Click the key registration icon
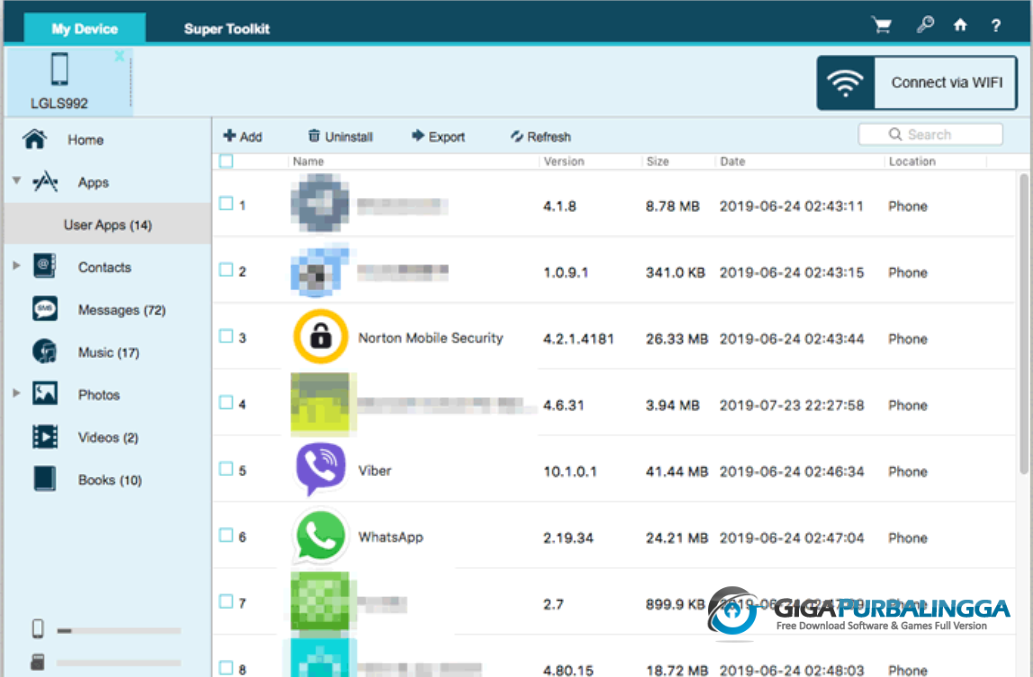 pos(925,25)
